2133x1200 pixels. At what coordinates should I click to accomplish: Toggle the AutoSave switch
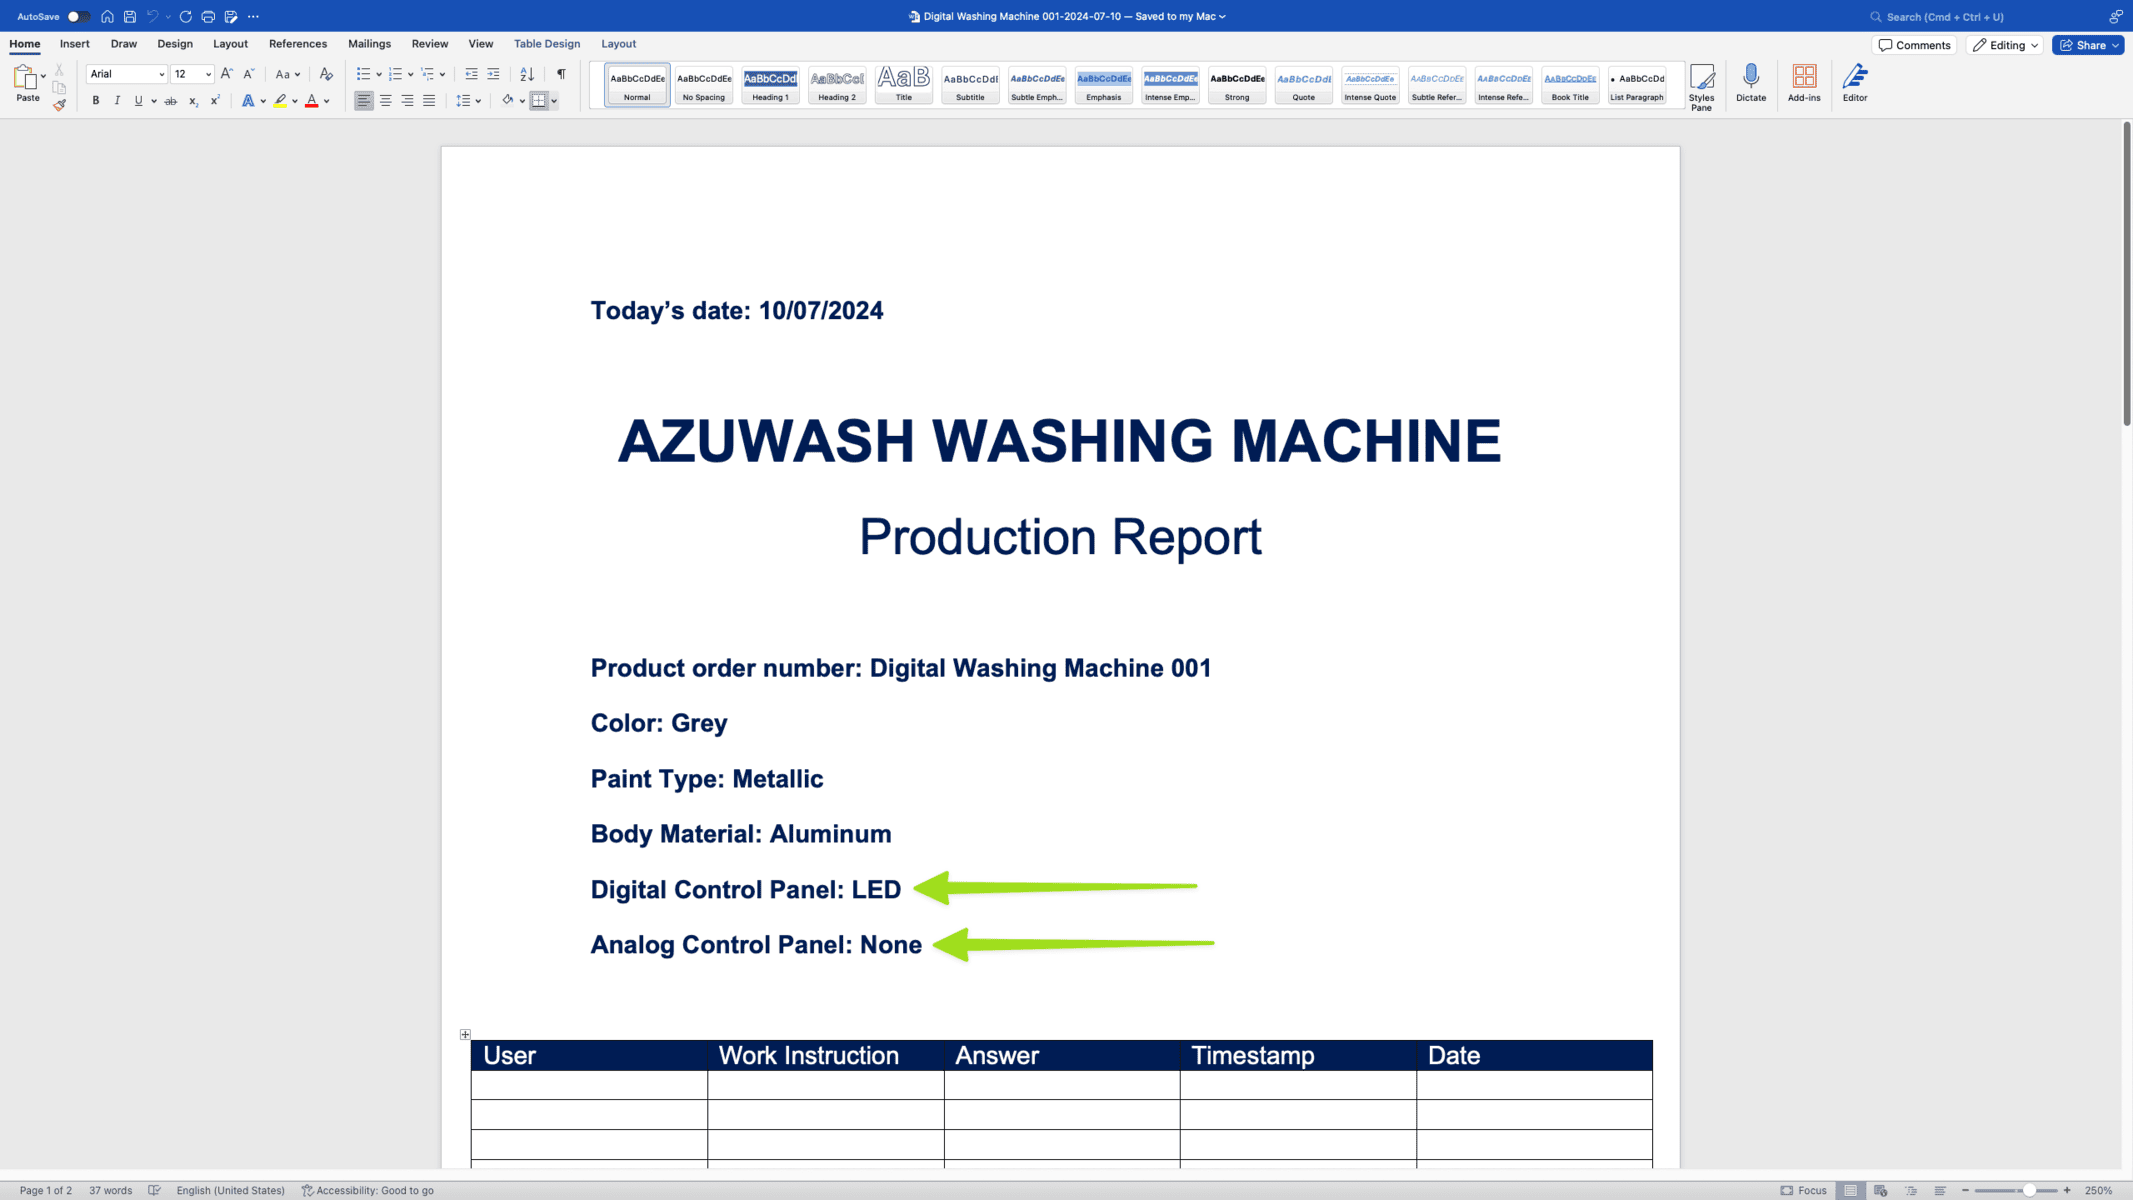pos(78,16)
